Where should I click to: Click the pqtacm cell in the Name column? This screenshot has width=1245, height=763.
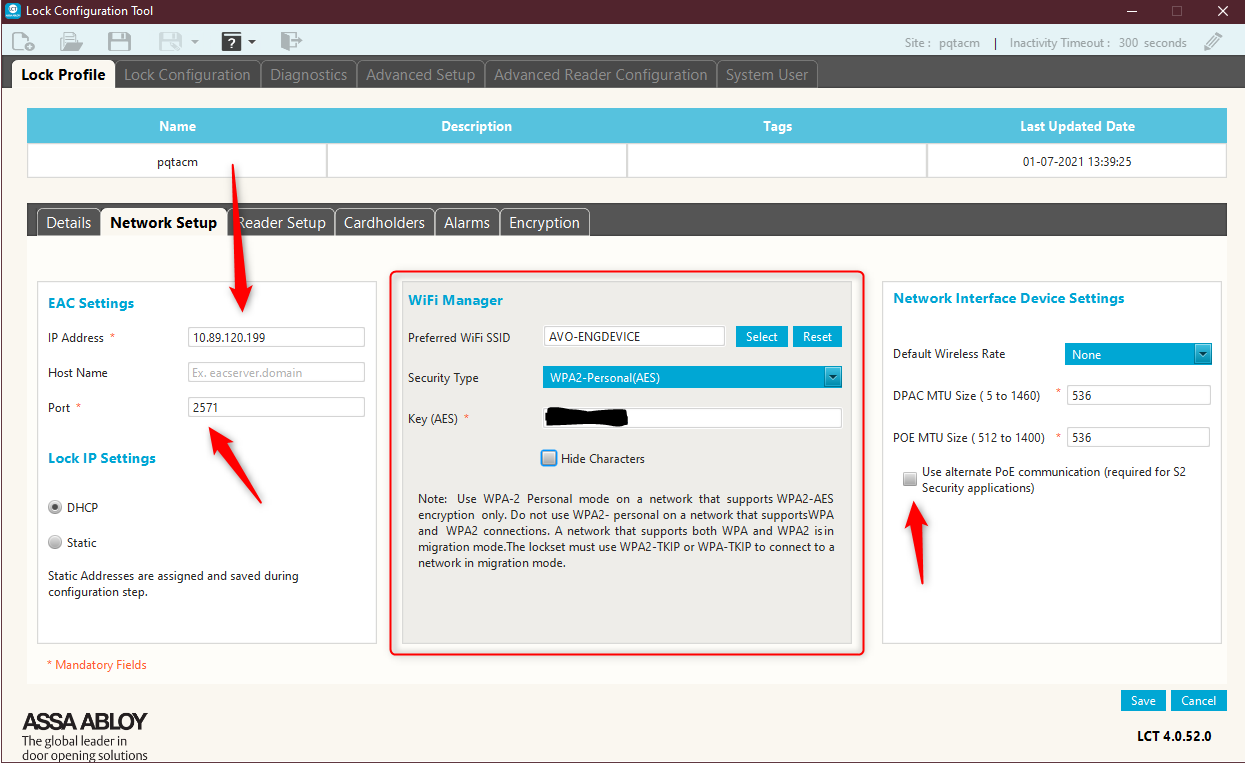coord(177,161)
